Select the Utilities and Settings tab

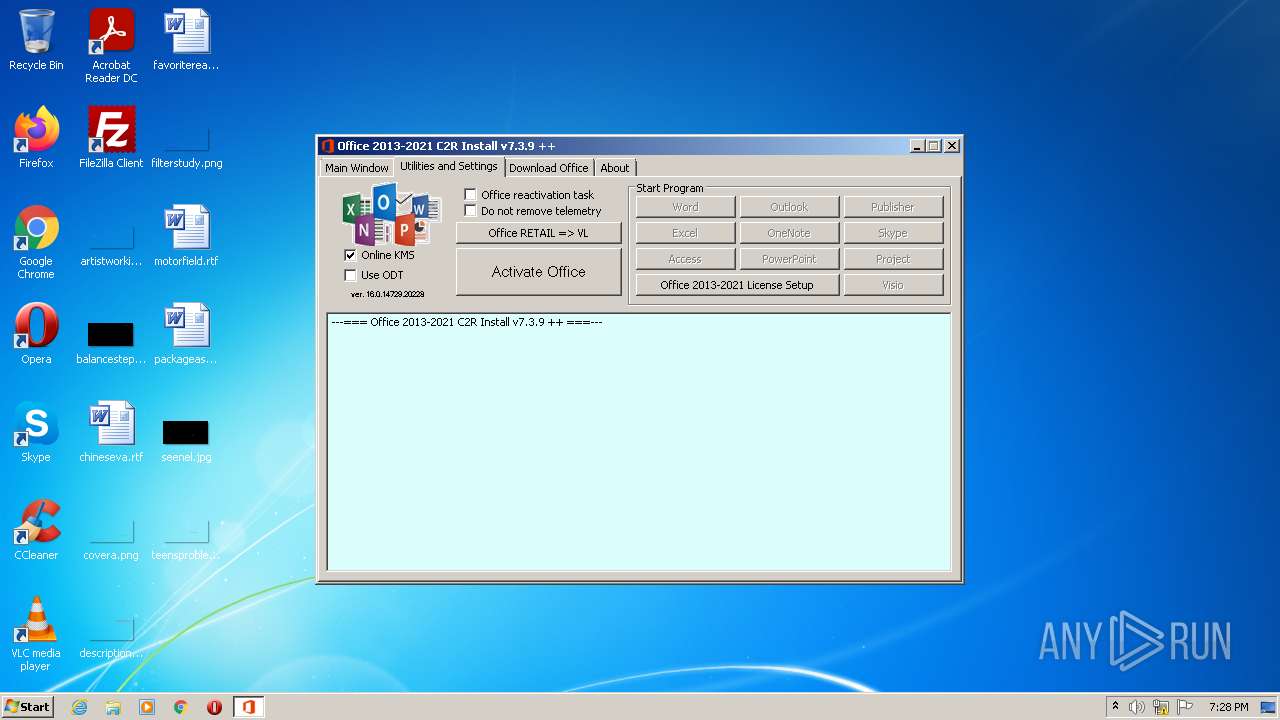(449, 166)
